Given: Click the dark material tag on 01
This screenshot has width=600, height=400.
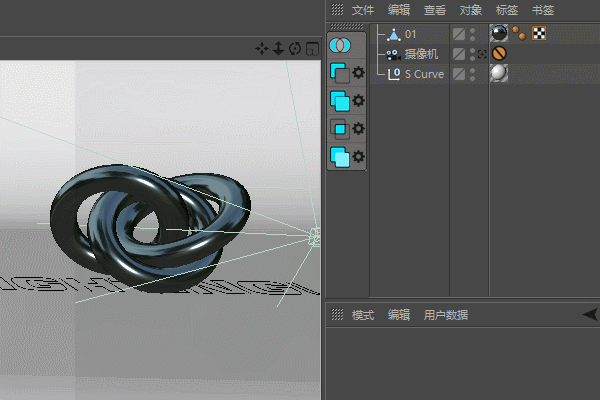Looking at the screenshot, I should (499, 33).
